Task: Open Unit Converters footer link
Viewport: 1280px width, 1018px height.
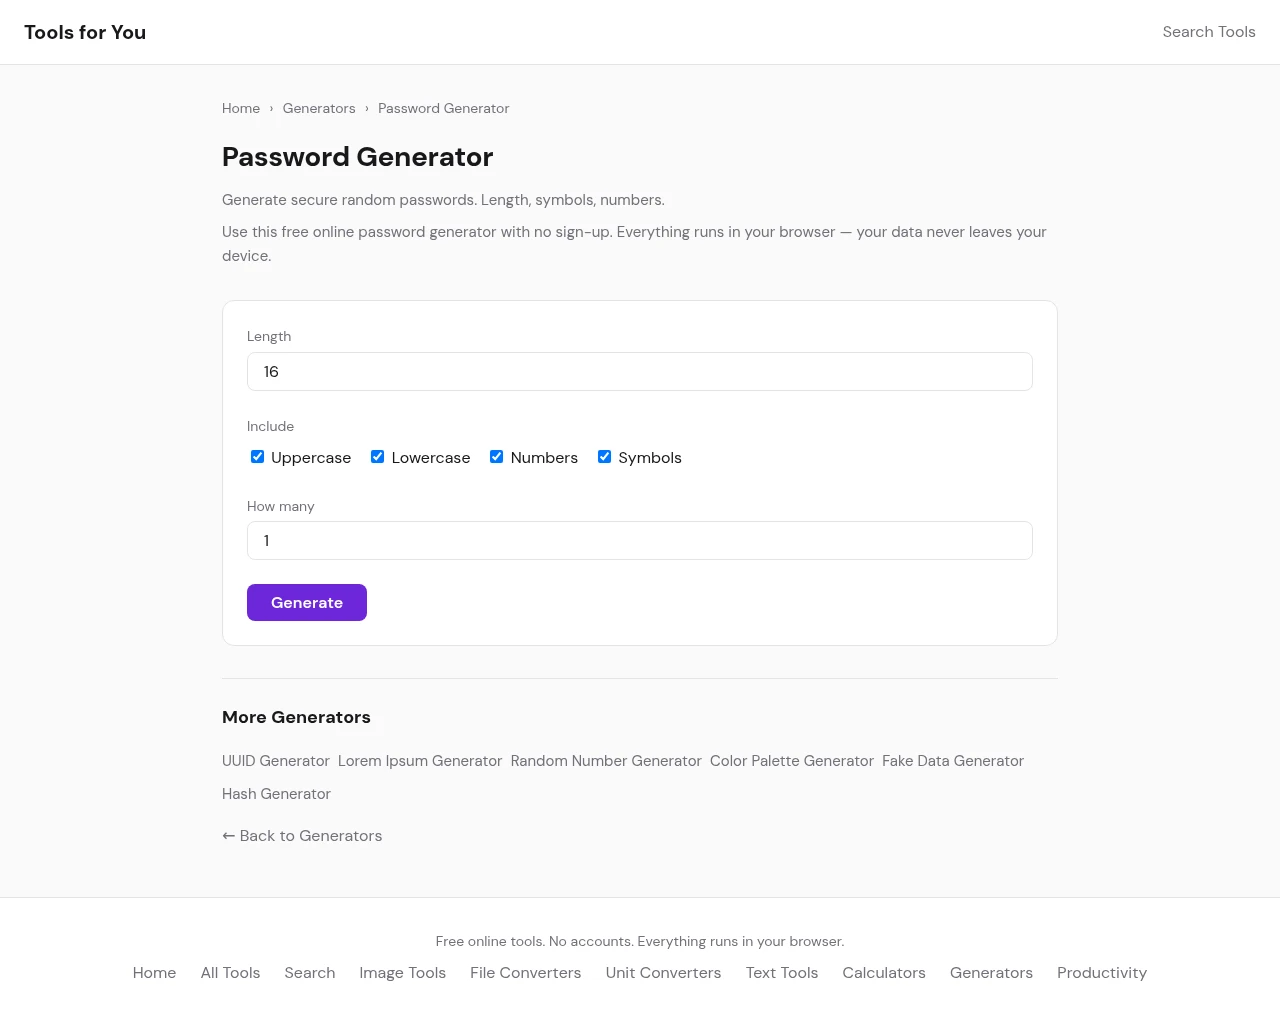Action: click(x=663, y=973)
